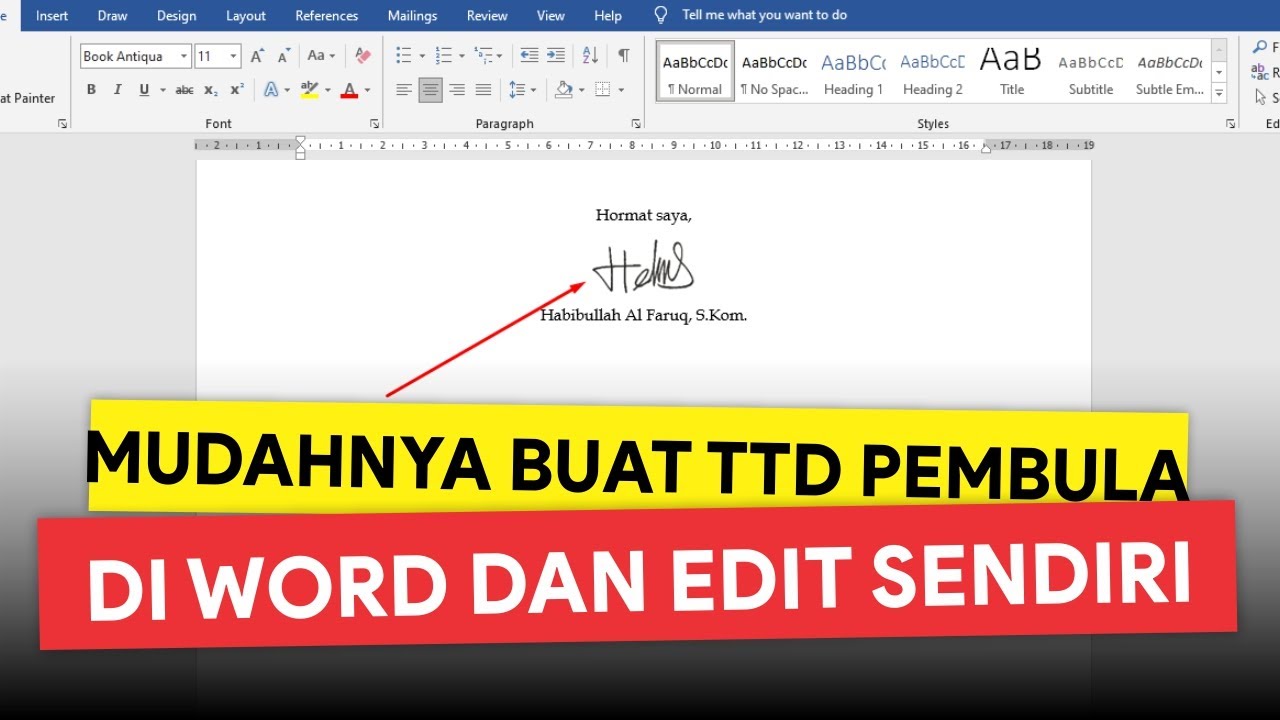
Task: Justify the paragraph text
Action: point(483,90)
